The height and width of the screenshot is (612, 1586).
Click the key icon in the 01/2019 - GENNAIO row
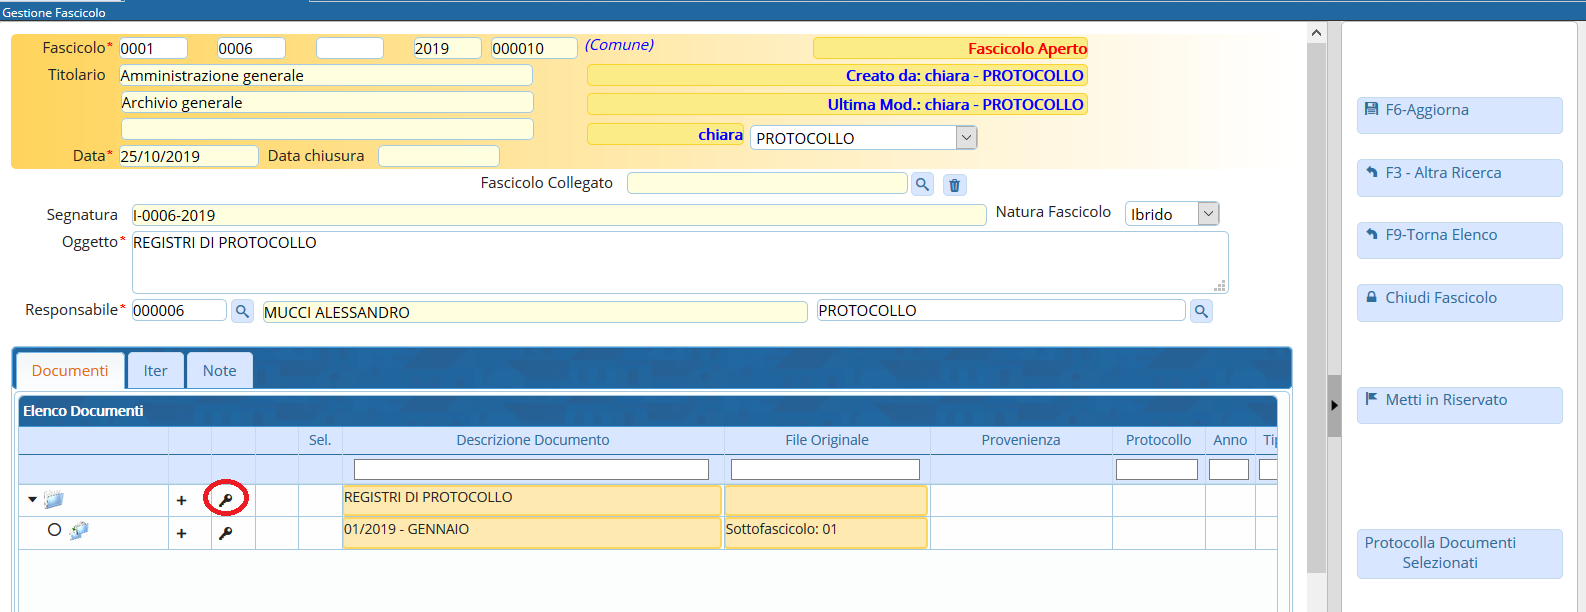(226, 533)
